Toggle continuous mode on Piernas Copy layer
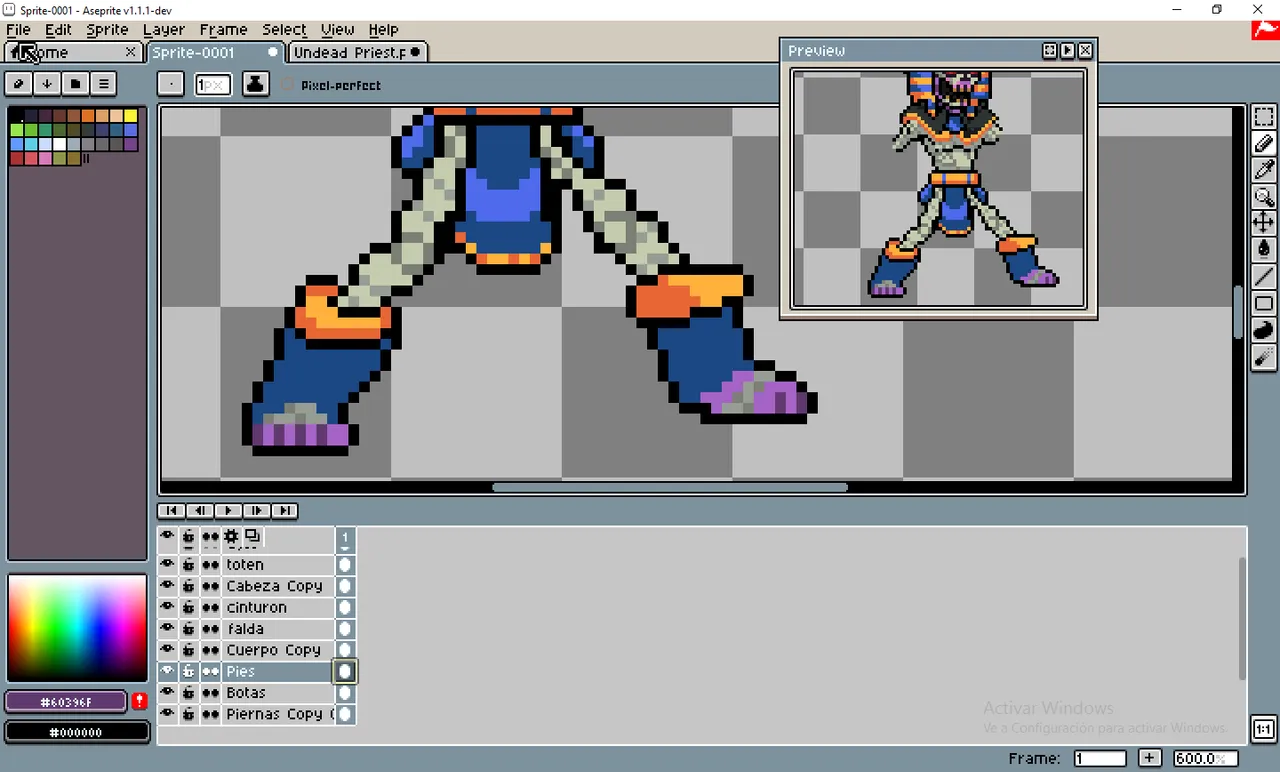 (210, 714)
